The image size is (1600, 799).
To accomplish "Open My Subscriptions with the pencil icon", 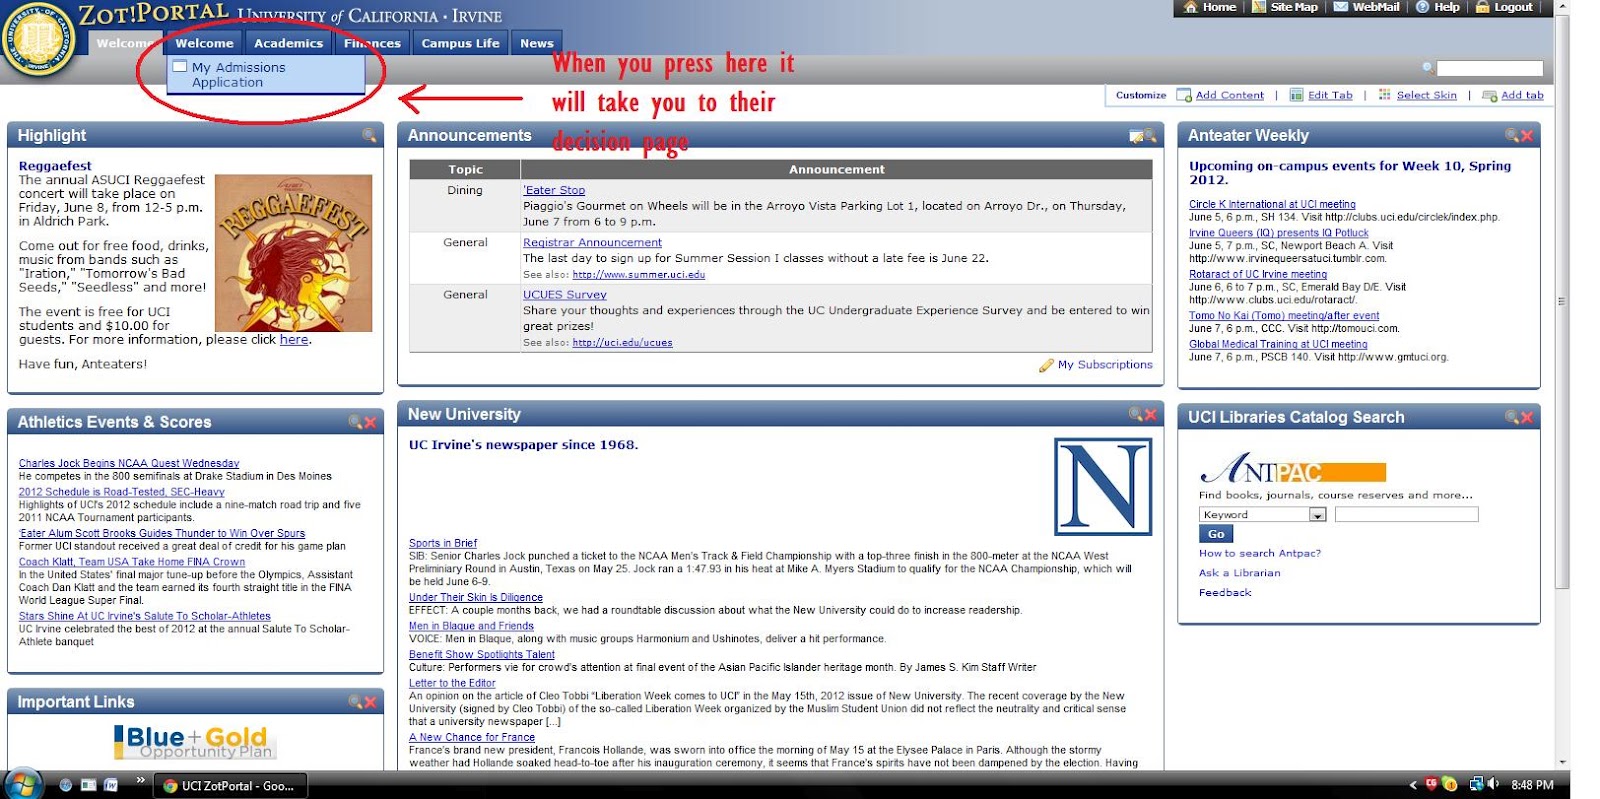I will tap(1096, 365).
